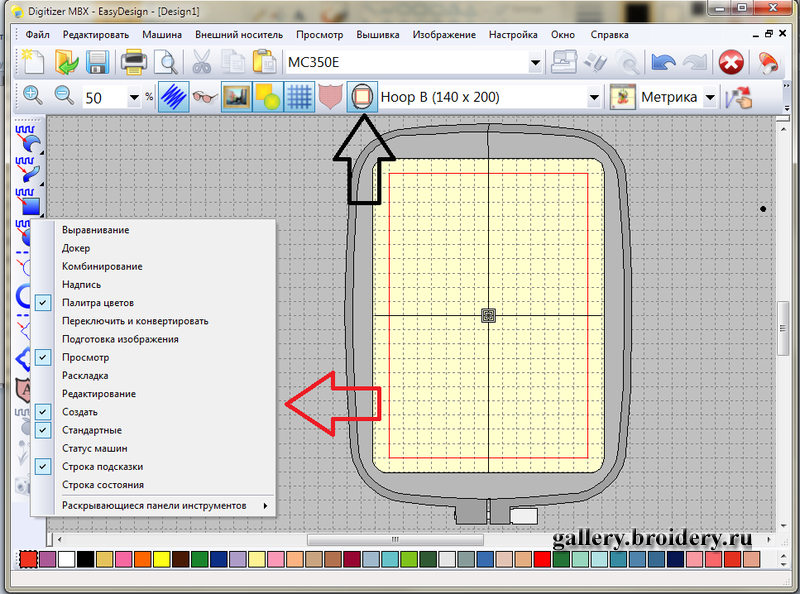Click the red cancel button on the toolbar

[731, 62]
